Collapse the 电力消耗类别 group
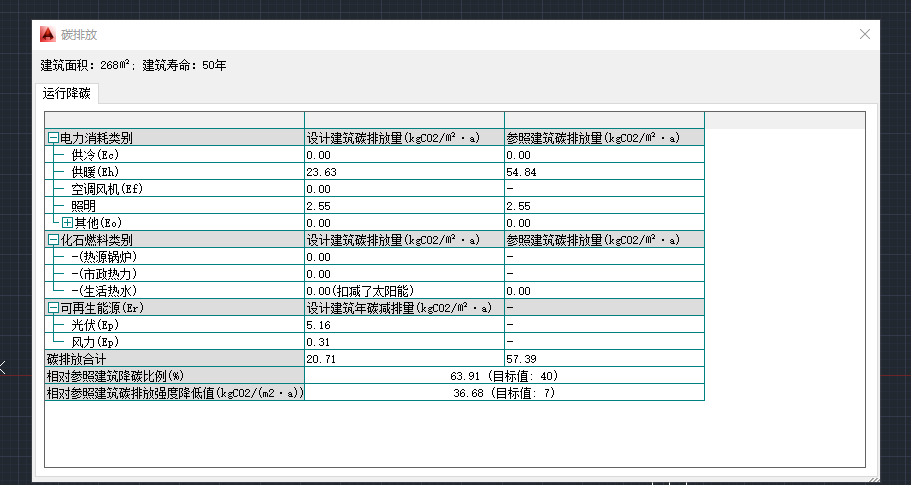The image size is (911, 485). 53,138
